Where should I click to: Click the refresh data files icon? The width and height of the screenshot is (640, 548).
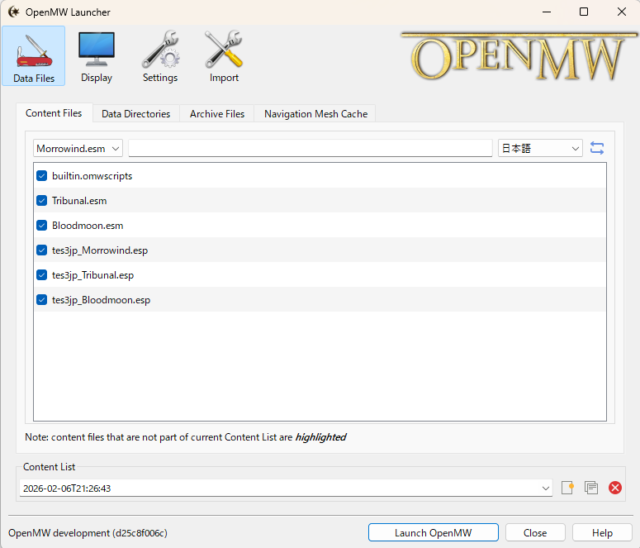pyautogui.click(x=597, y=148)
